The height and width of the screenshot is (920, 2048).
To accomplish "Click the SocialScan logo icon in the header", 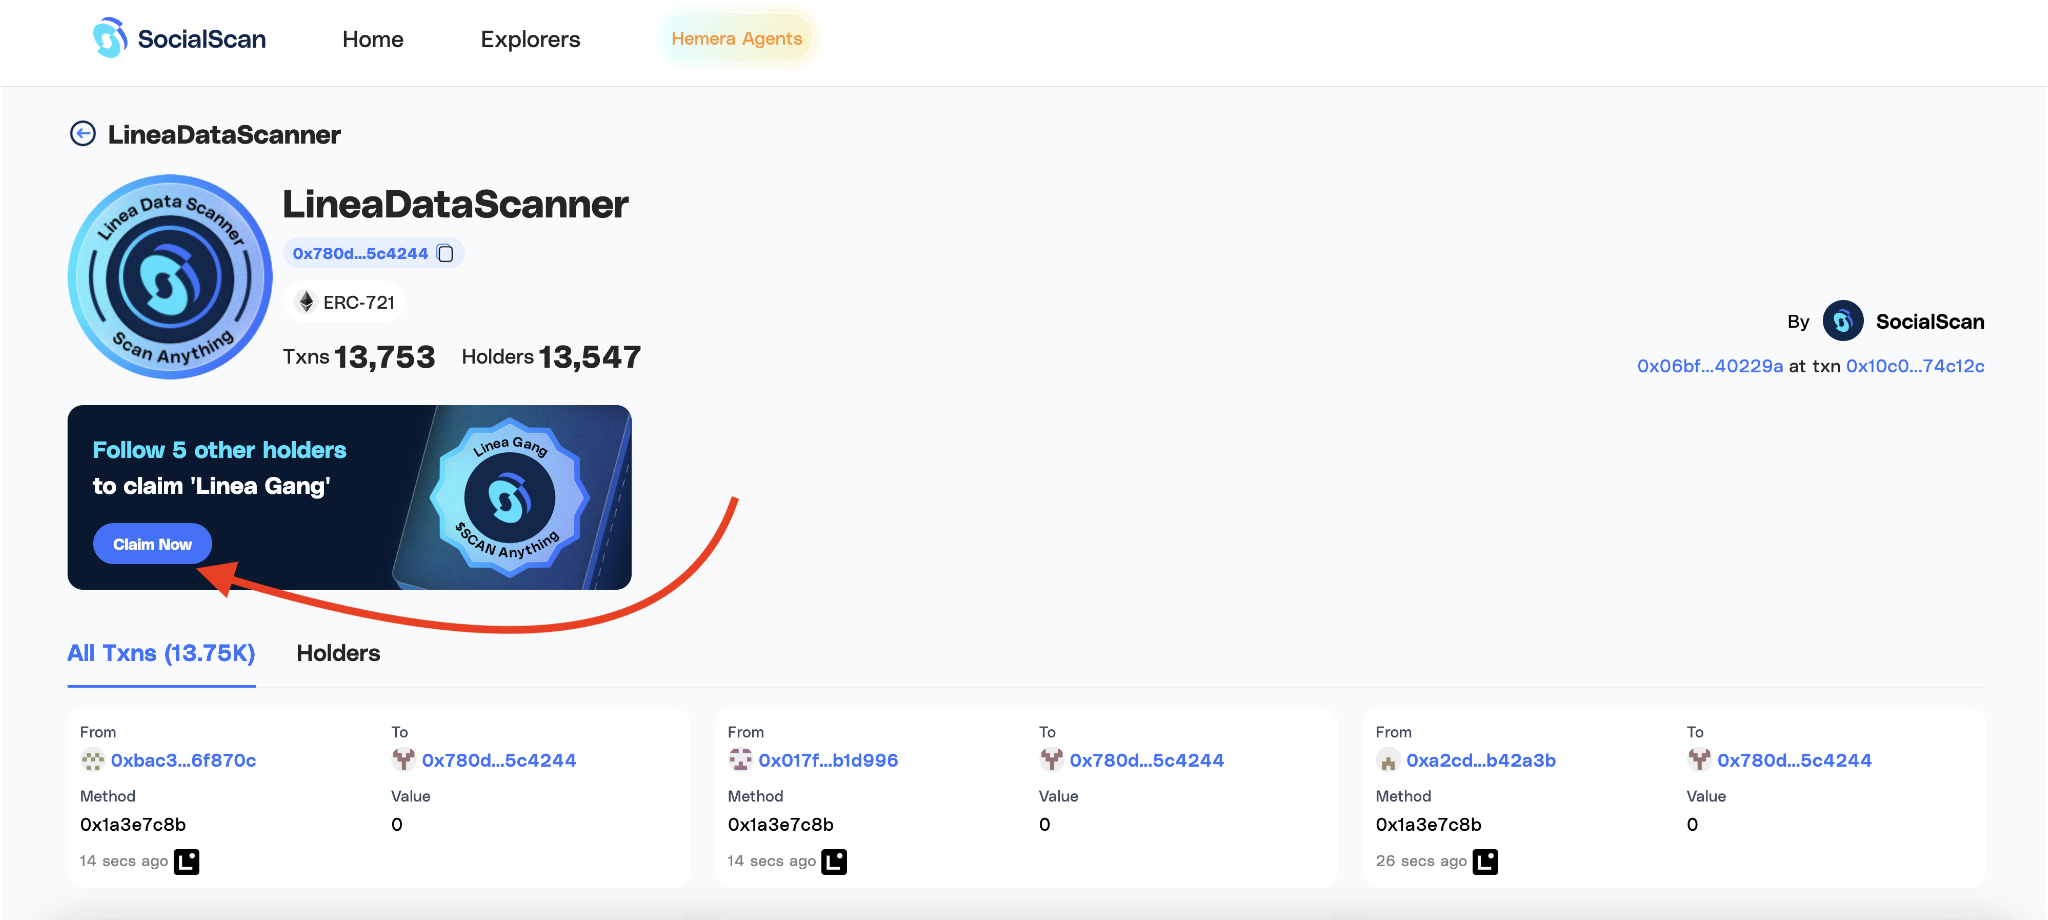I will tap(110, 38).
